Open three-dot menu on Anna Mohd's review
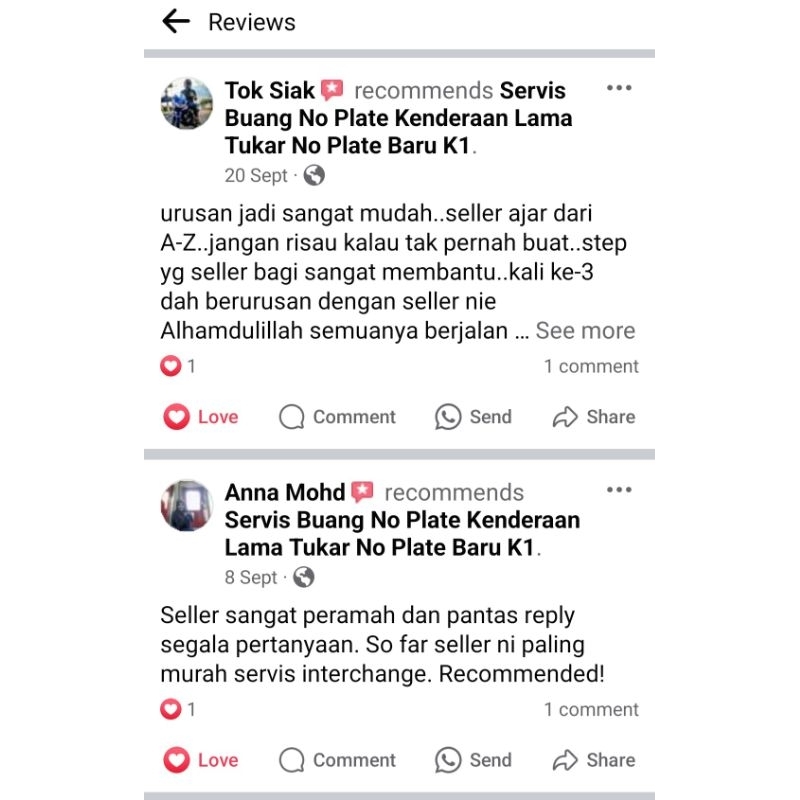800x800 pixels. 619,490
